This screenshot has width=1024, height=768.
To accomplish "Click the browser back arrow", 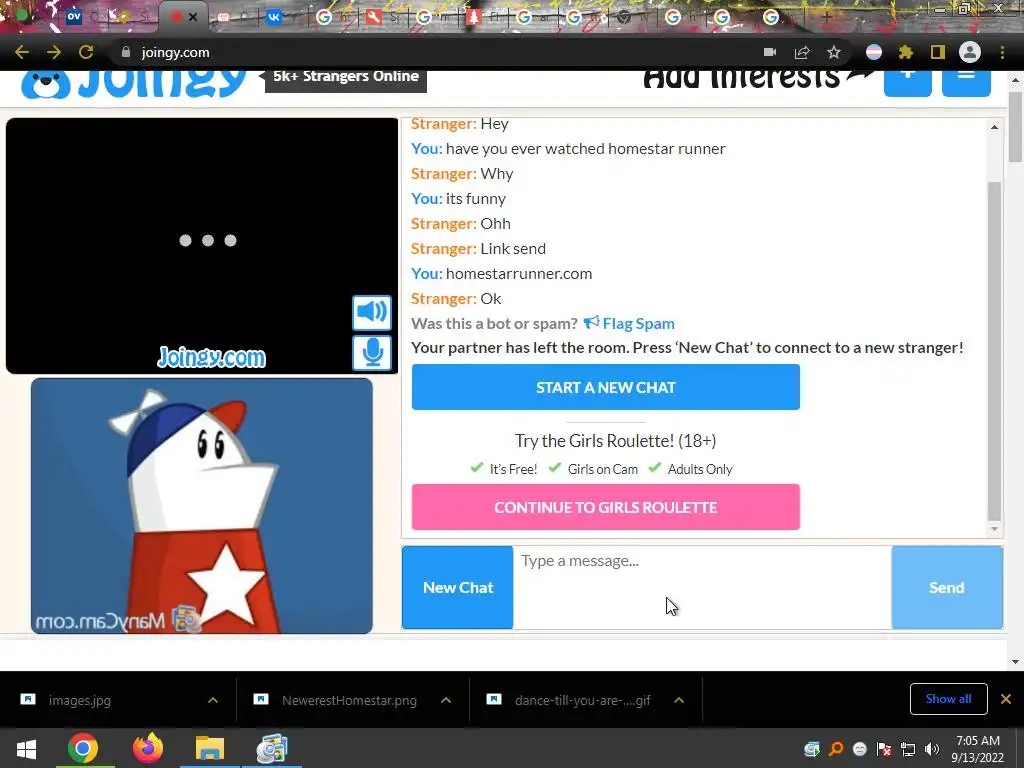I will [22, 52].
